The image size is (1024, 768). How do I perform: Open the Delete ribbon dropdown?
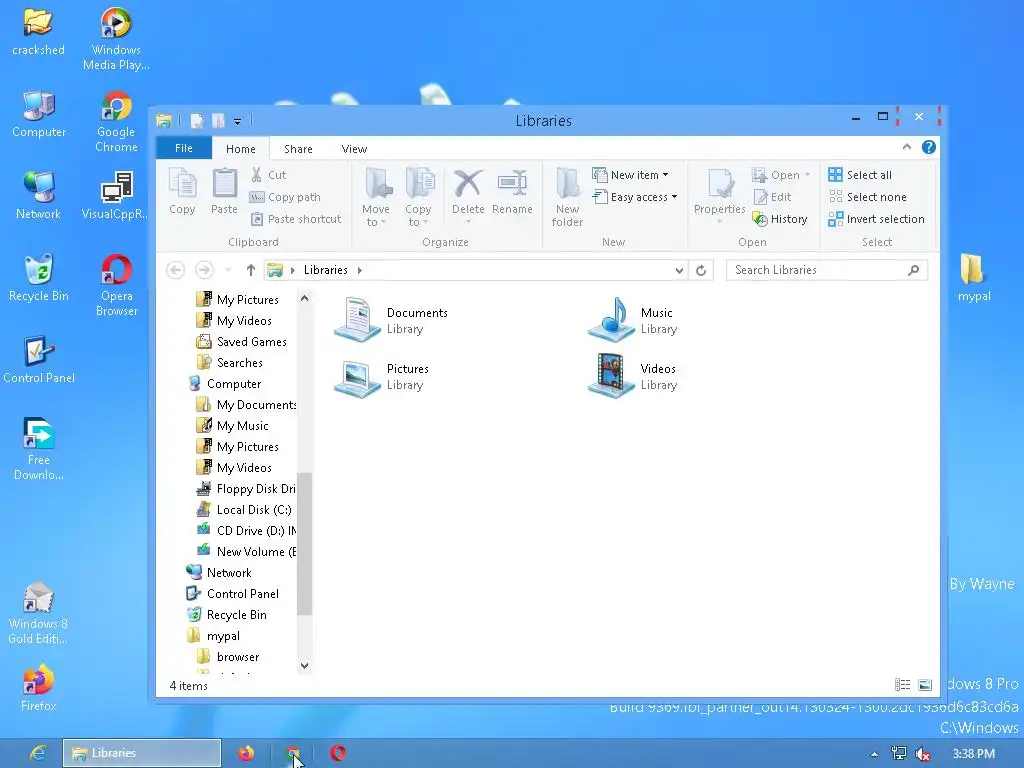tap(468, 222)
